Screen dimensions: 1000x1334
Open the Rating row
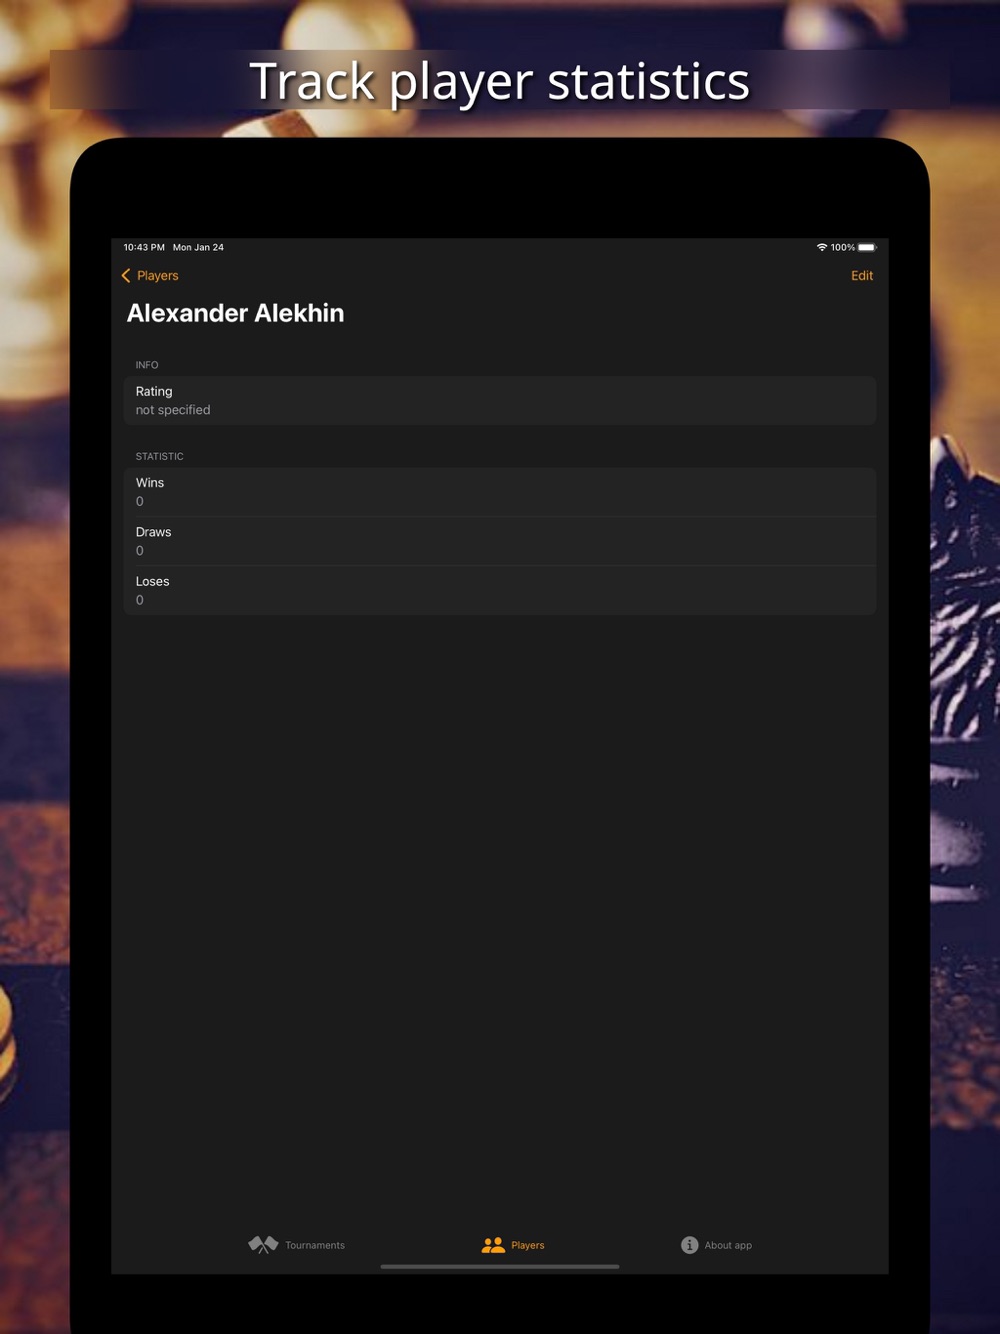pyautogui.click(x=500, y=401)
